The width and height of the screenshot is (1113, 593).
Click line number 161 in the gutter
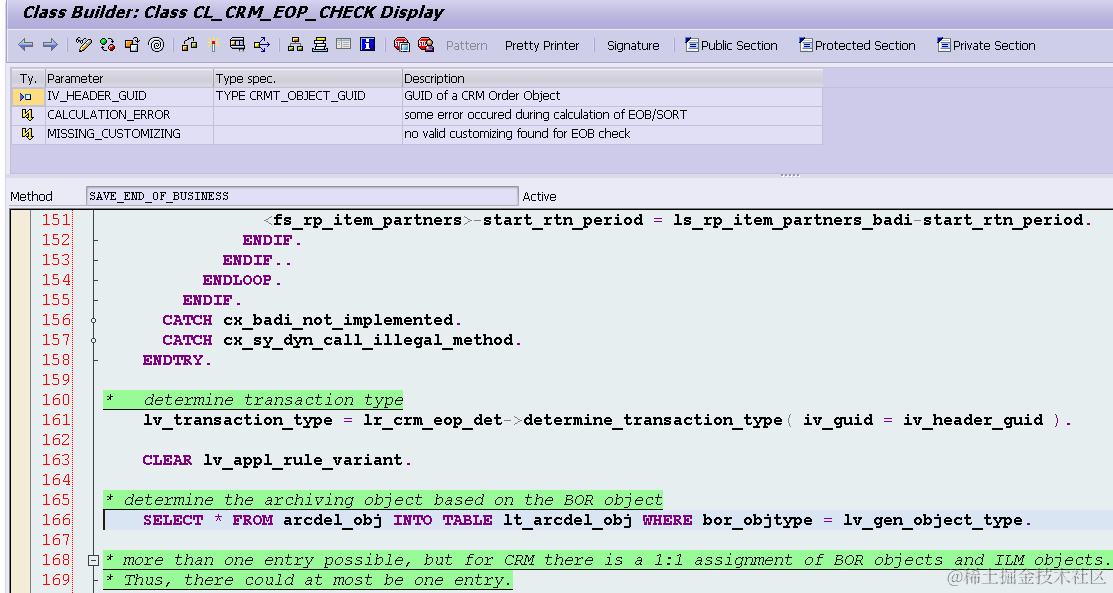[56, 420]
